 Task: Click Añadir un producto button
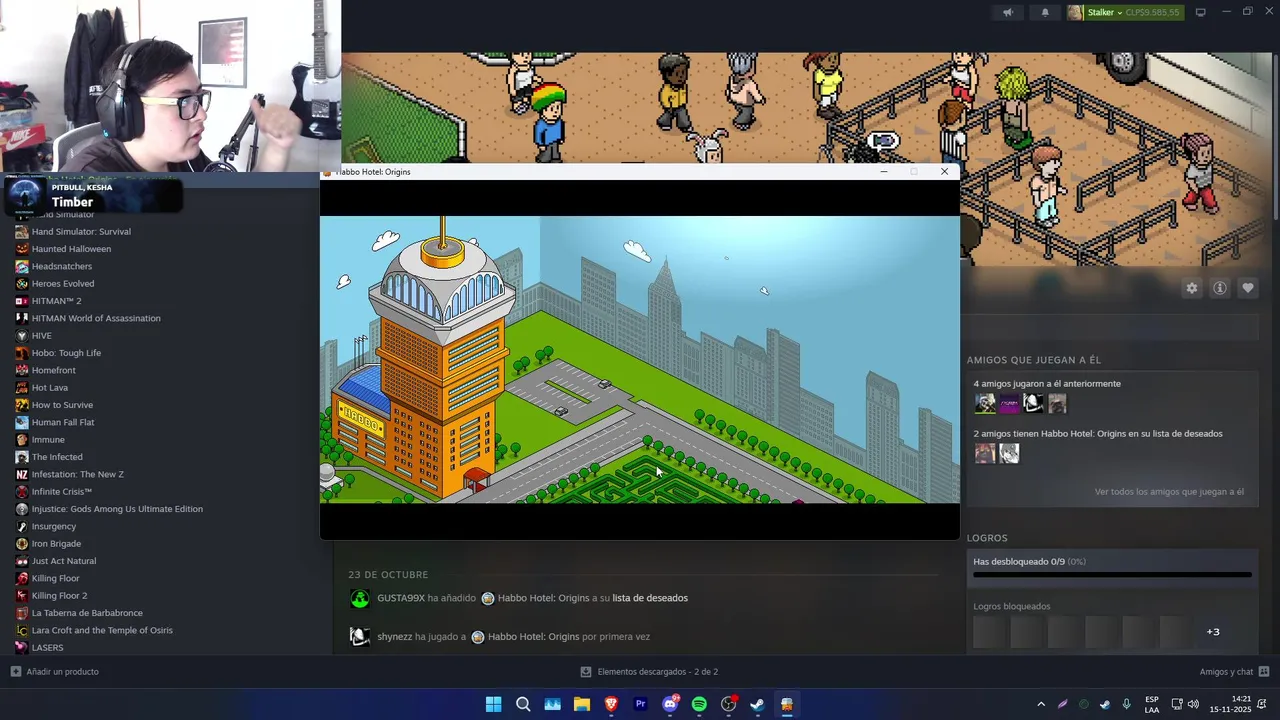[55, 671]
